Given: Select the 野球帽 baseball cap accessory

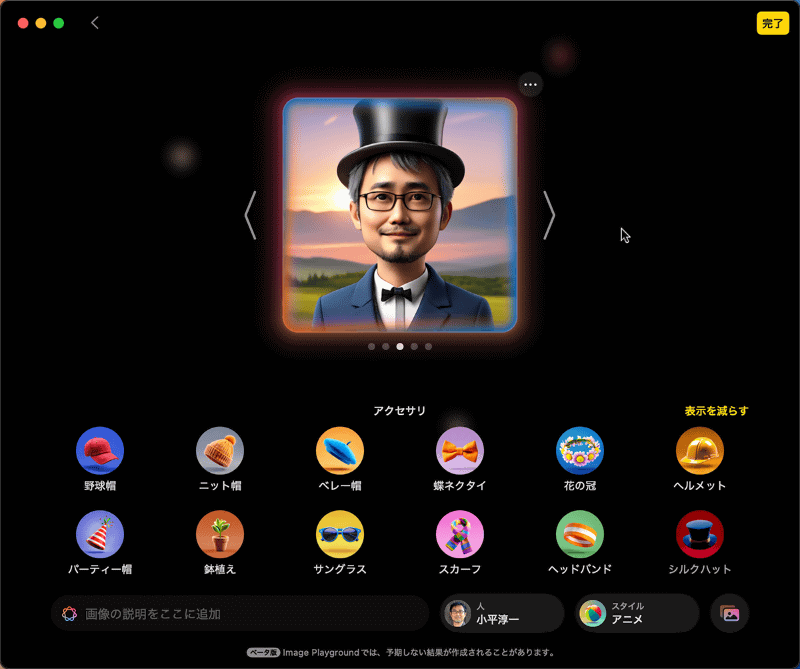Looking at the screenshot, I should pos(99,453).
